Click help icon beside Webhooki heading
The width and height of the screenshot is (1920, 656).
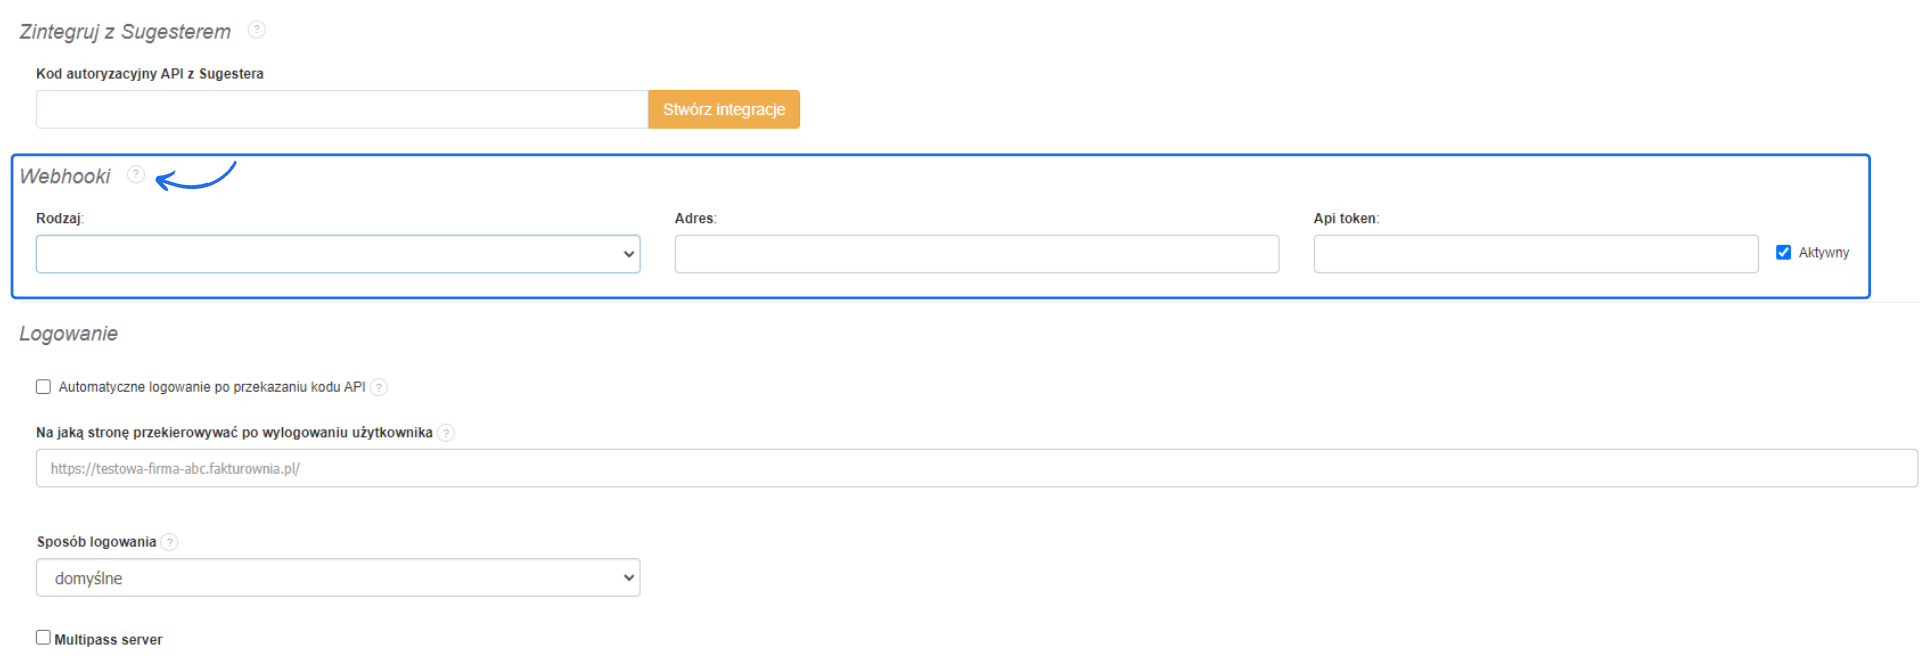pyautogui.click(x=136, y=175)
